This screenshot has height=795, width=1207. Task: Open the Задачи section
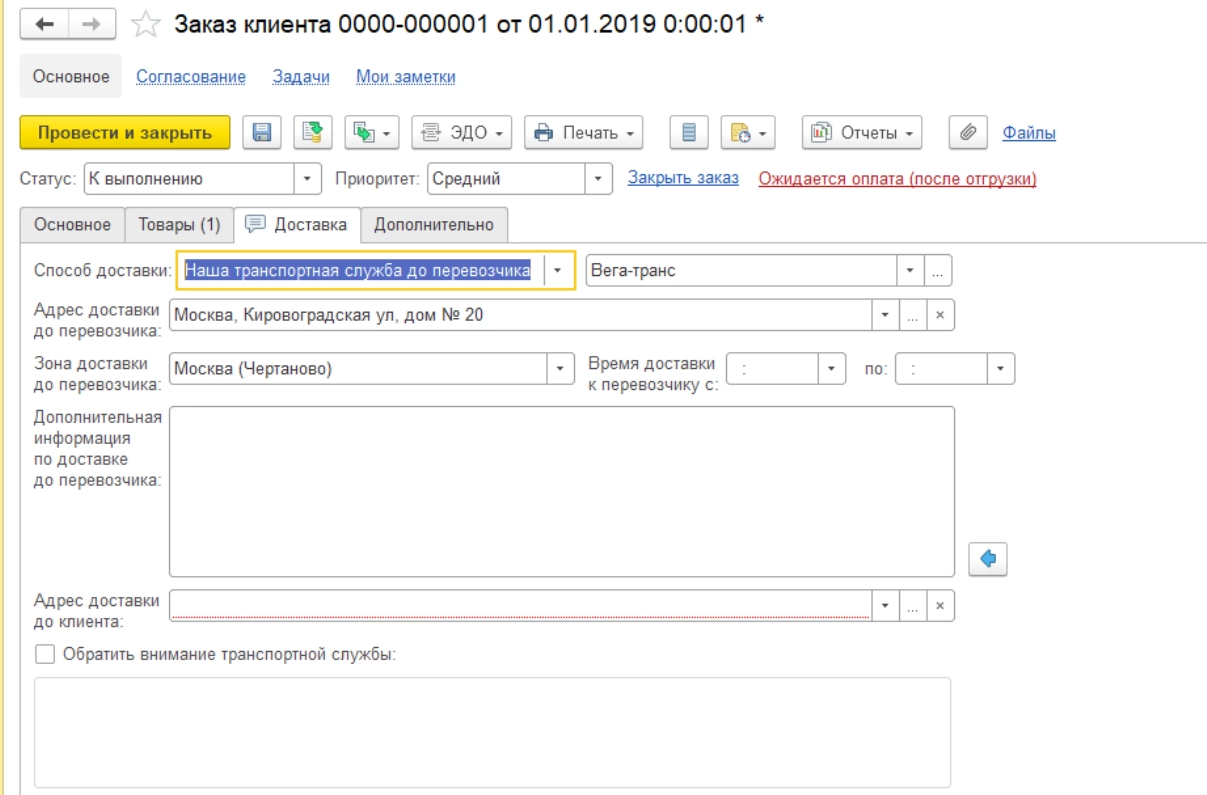pyautogui.click(x=301, y=77)
